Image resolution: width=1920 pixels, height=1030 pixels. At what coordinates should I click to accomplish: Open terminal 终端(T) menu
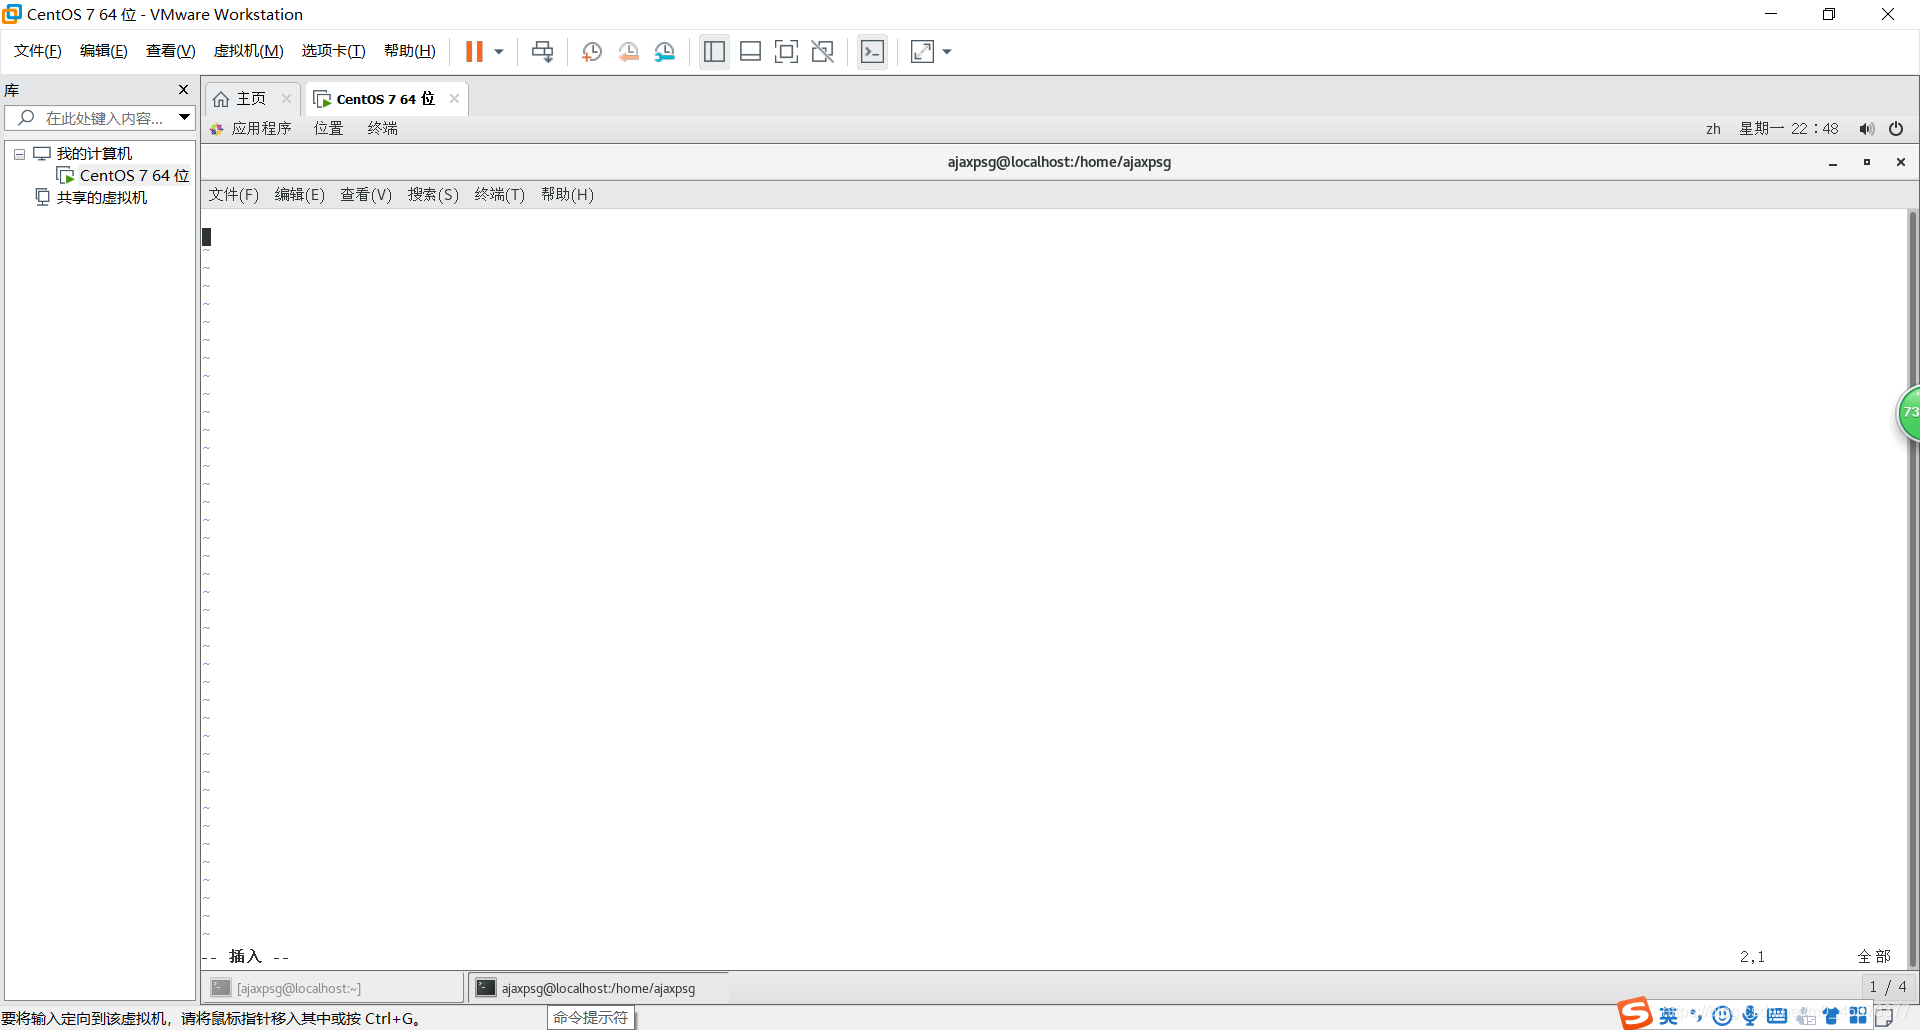point(499,195)
